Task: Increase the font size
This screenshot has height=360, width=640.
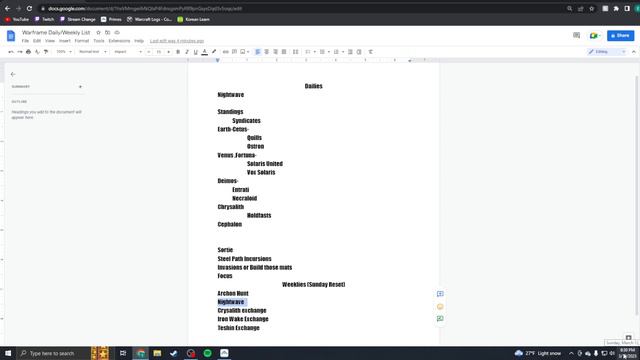Action: [169, 52]
